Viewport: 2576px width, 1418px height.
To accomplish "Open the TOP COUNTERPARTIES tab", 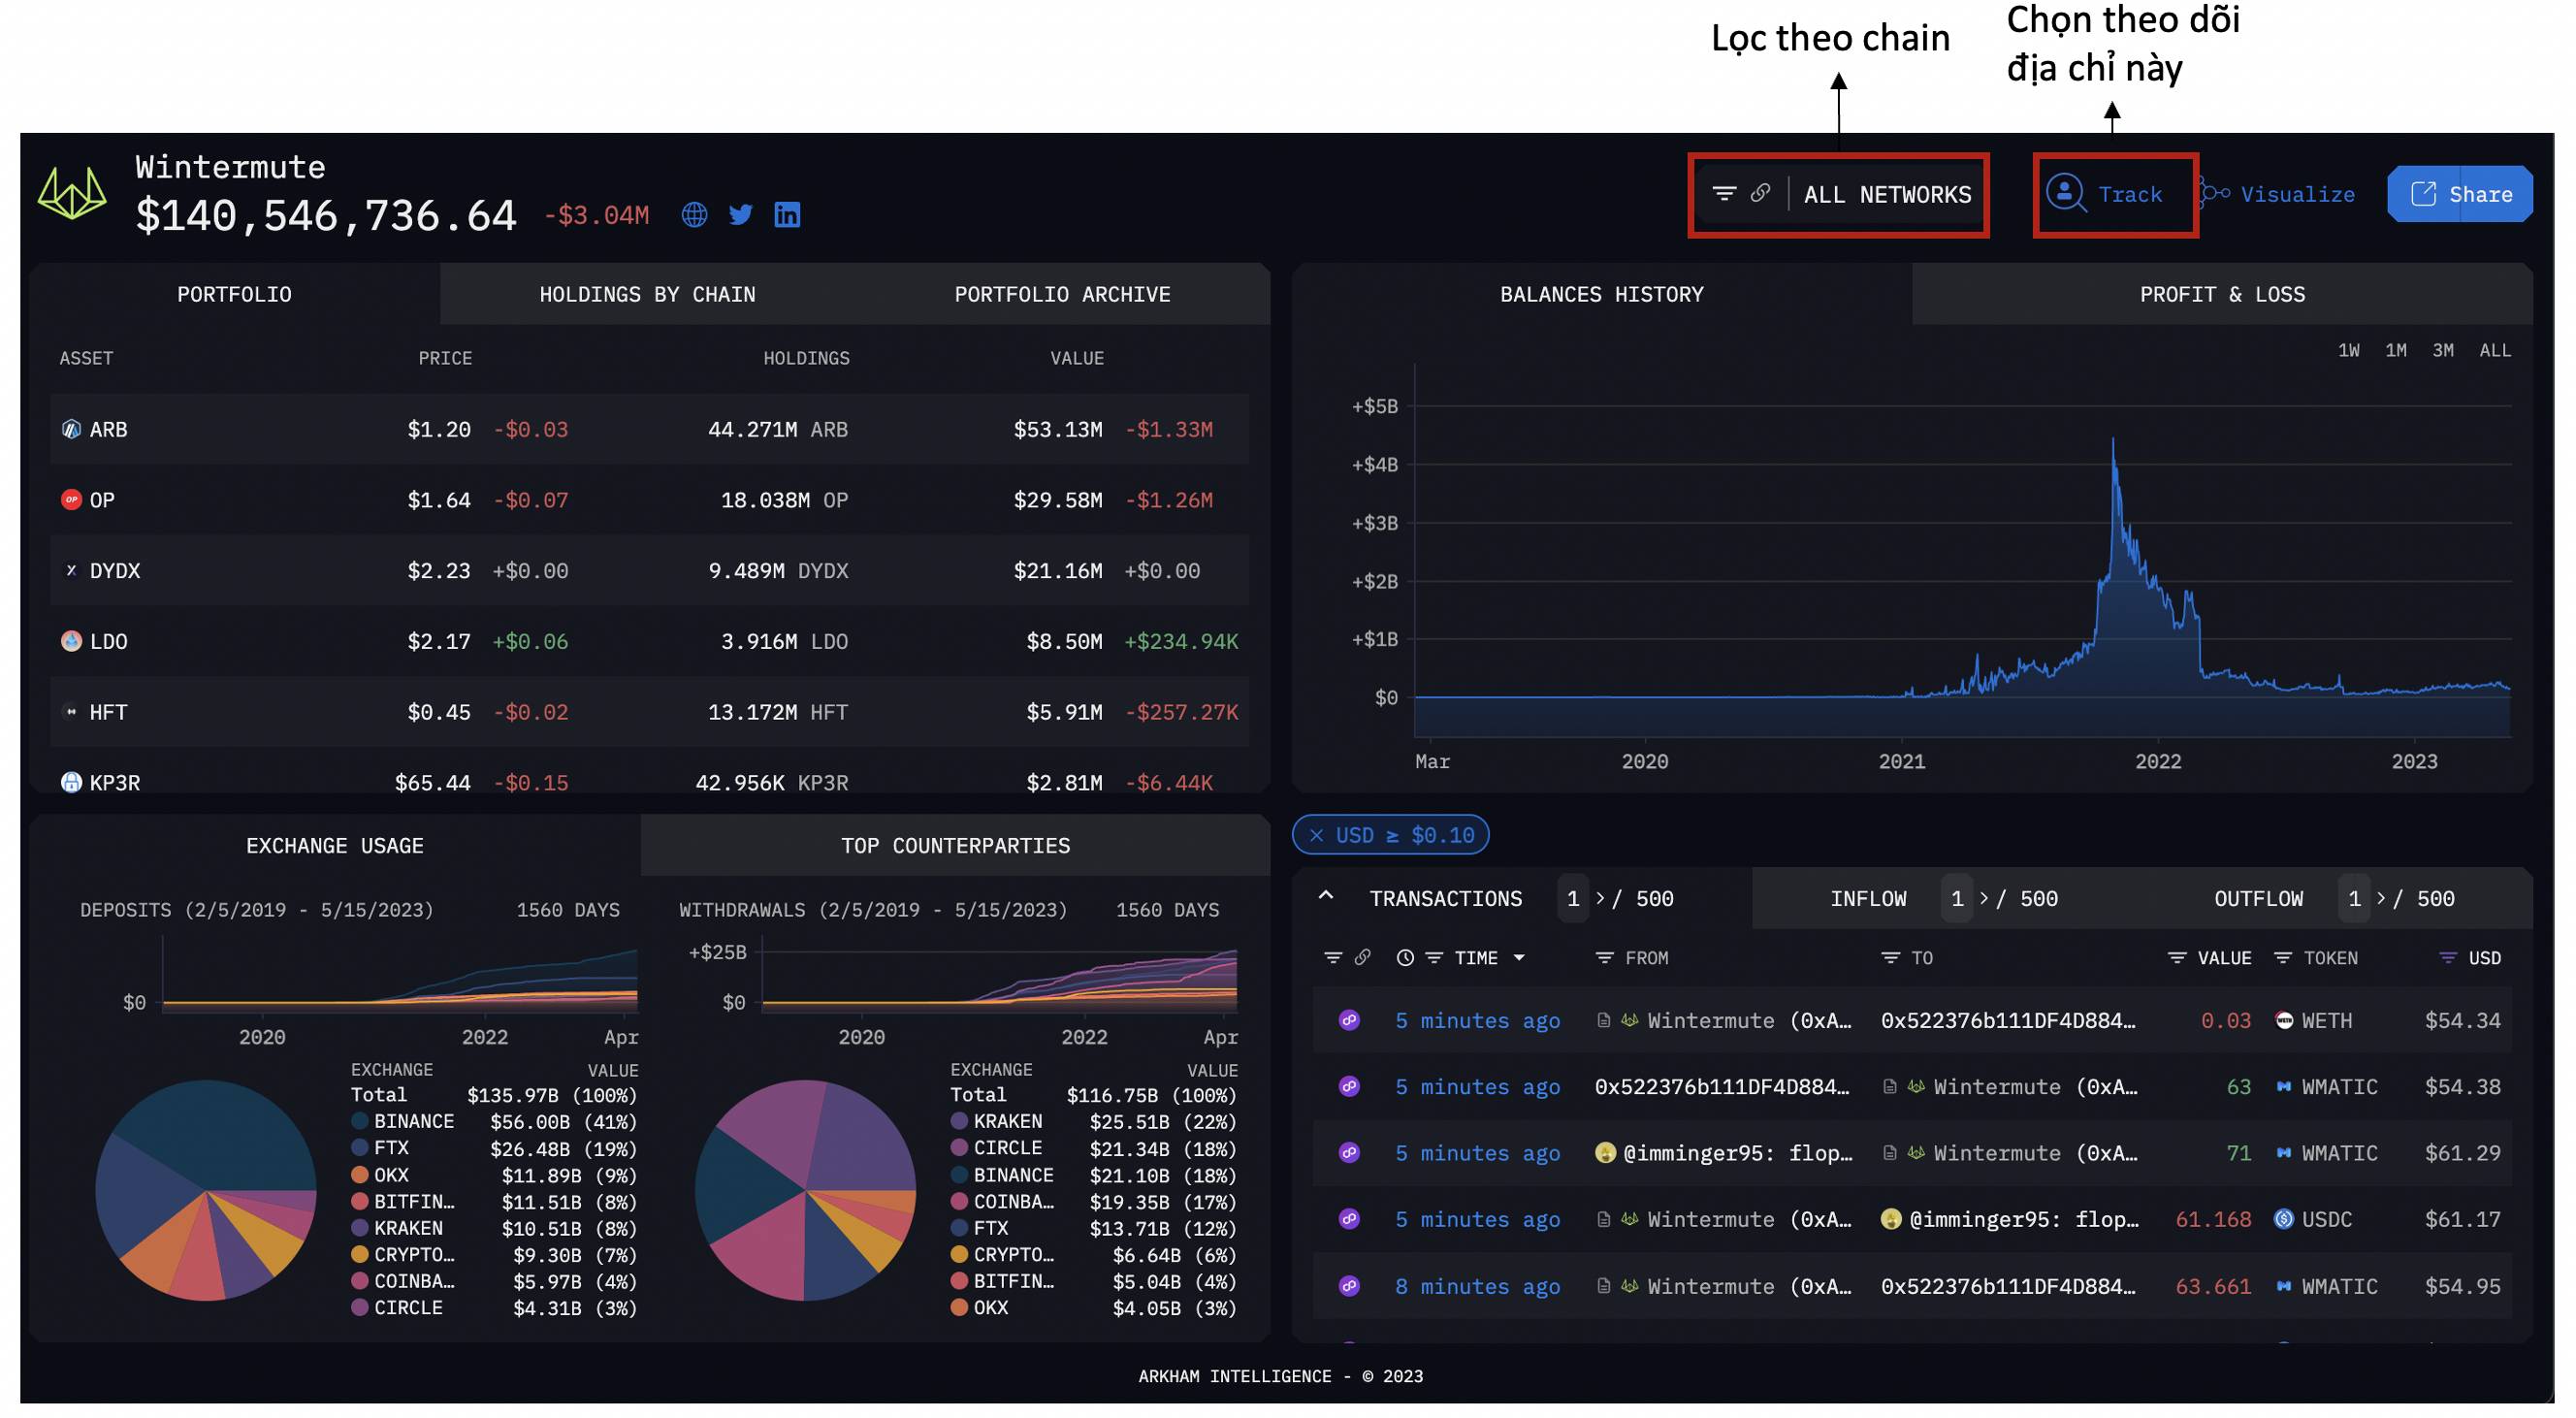I will (x=955, y=847).
